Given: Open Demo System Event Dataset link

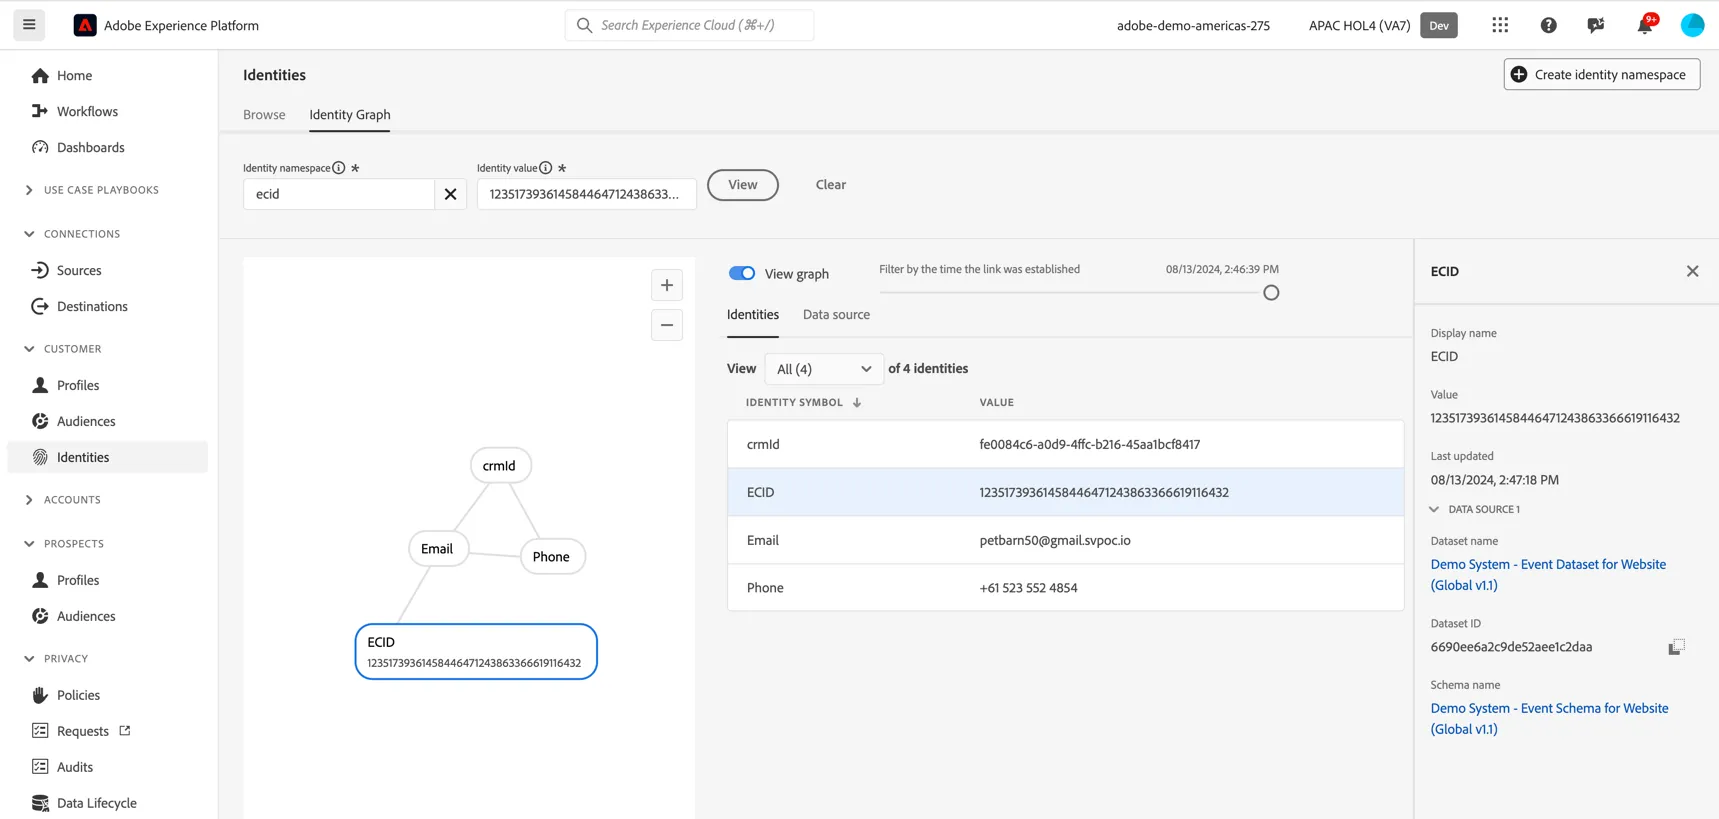Looking at the screenshot, I should (1548, 575).
